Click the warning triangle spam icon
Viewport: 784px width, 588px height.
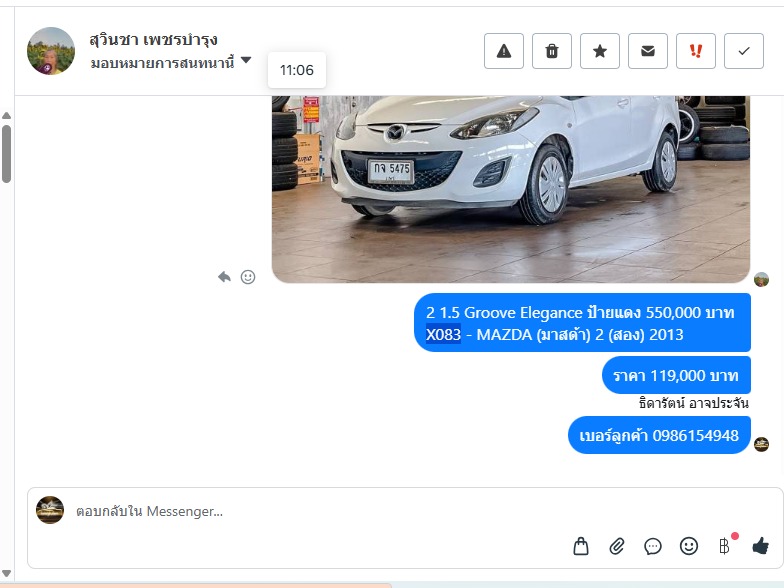504,51
